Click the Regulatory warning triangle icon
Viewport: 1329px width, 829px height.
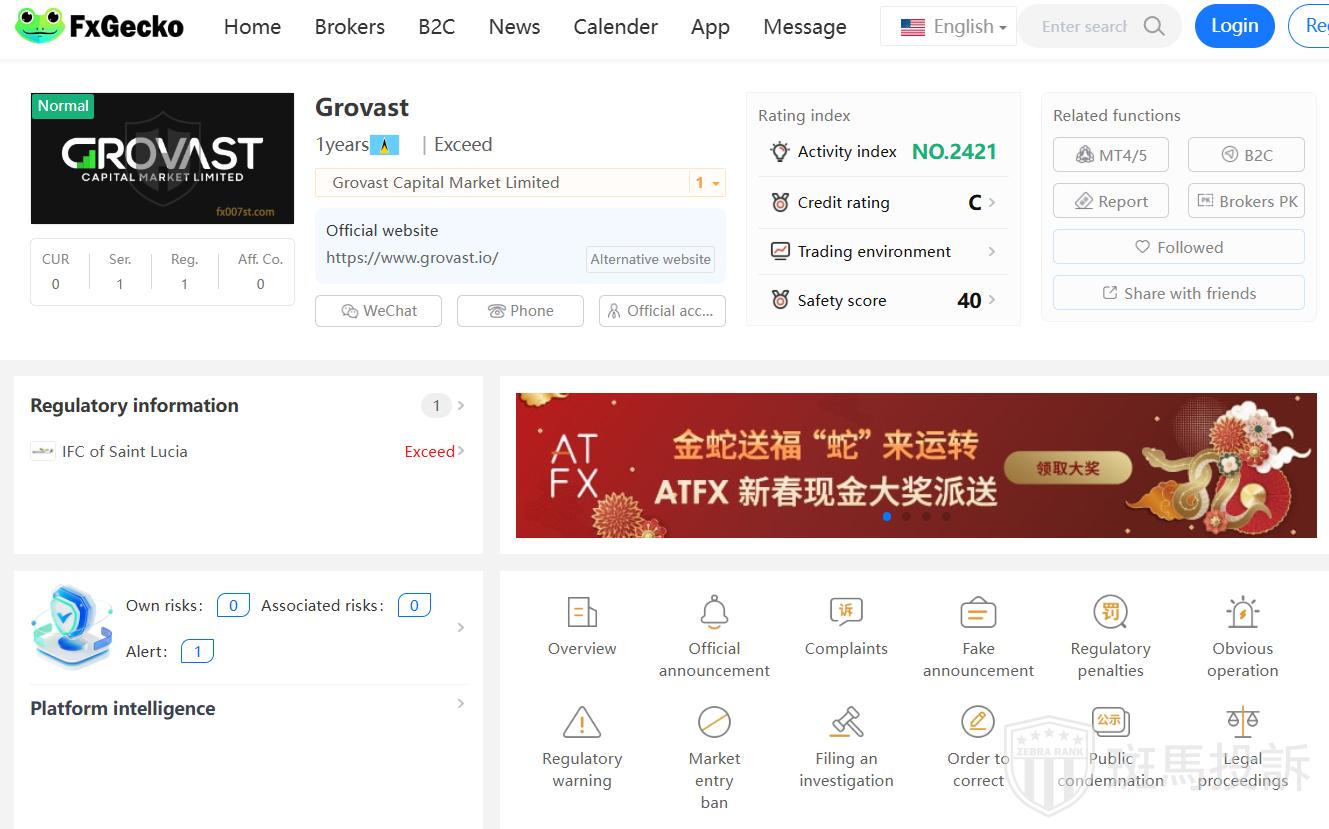pos(582,722)
